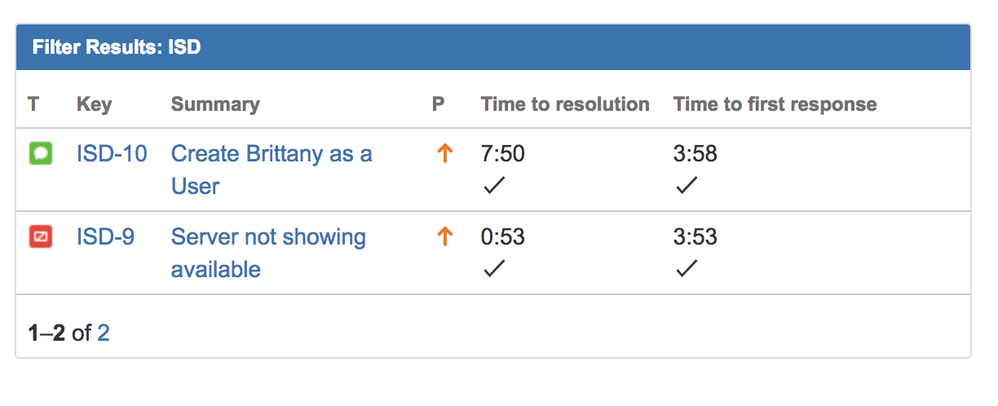Sort by the P priority column header
The image size is (998, 406).
(x=438, y=104)
